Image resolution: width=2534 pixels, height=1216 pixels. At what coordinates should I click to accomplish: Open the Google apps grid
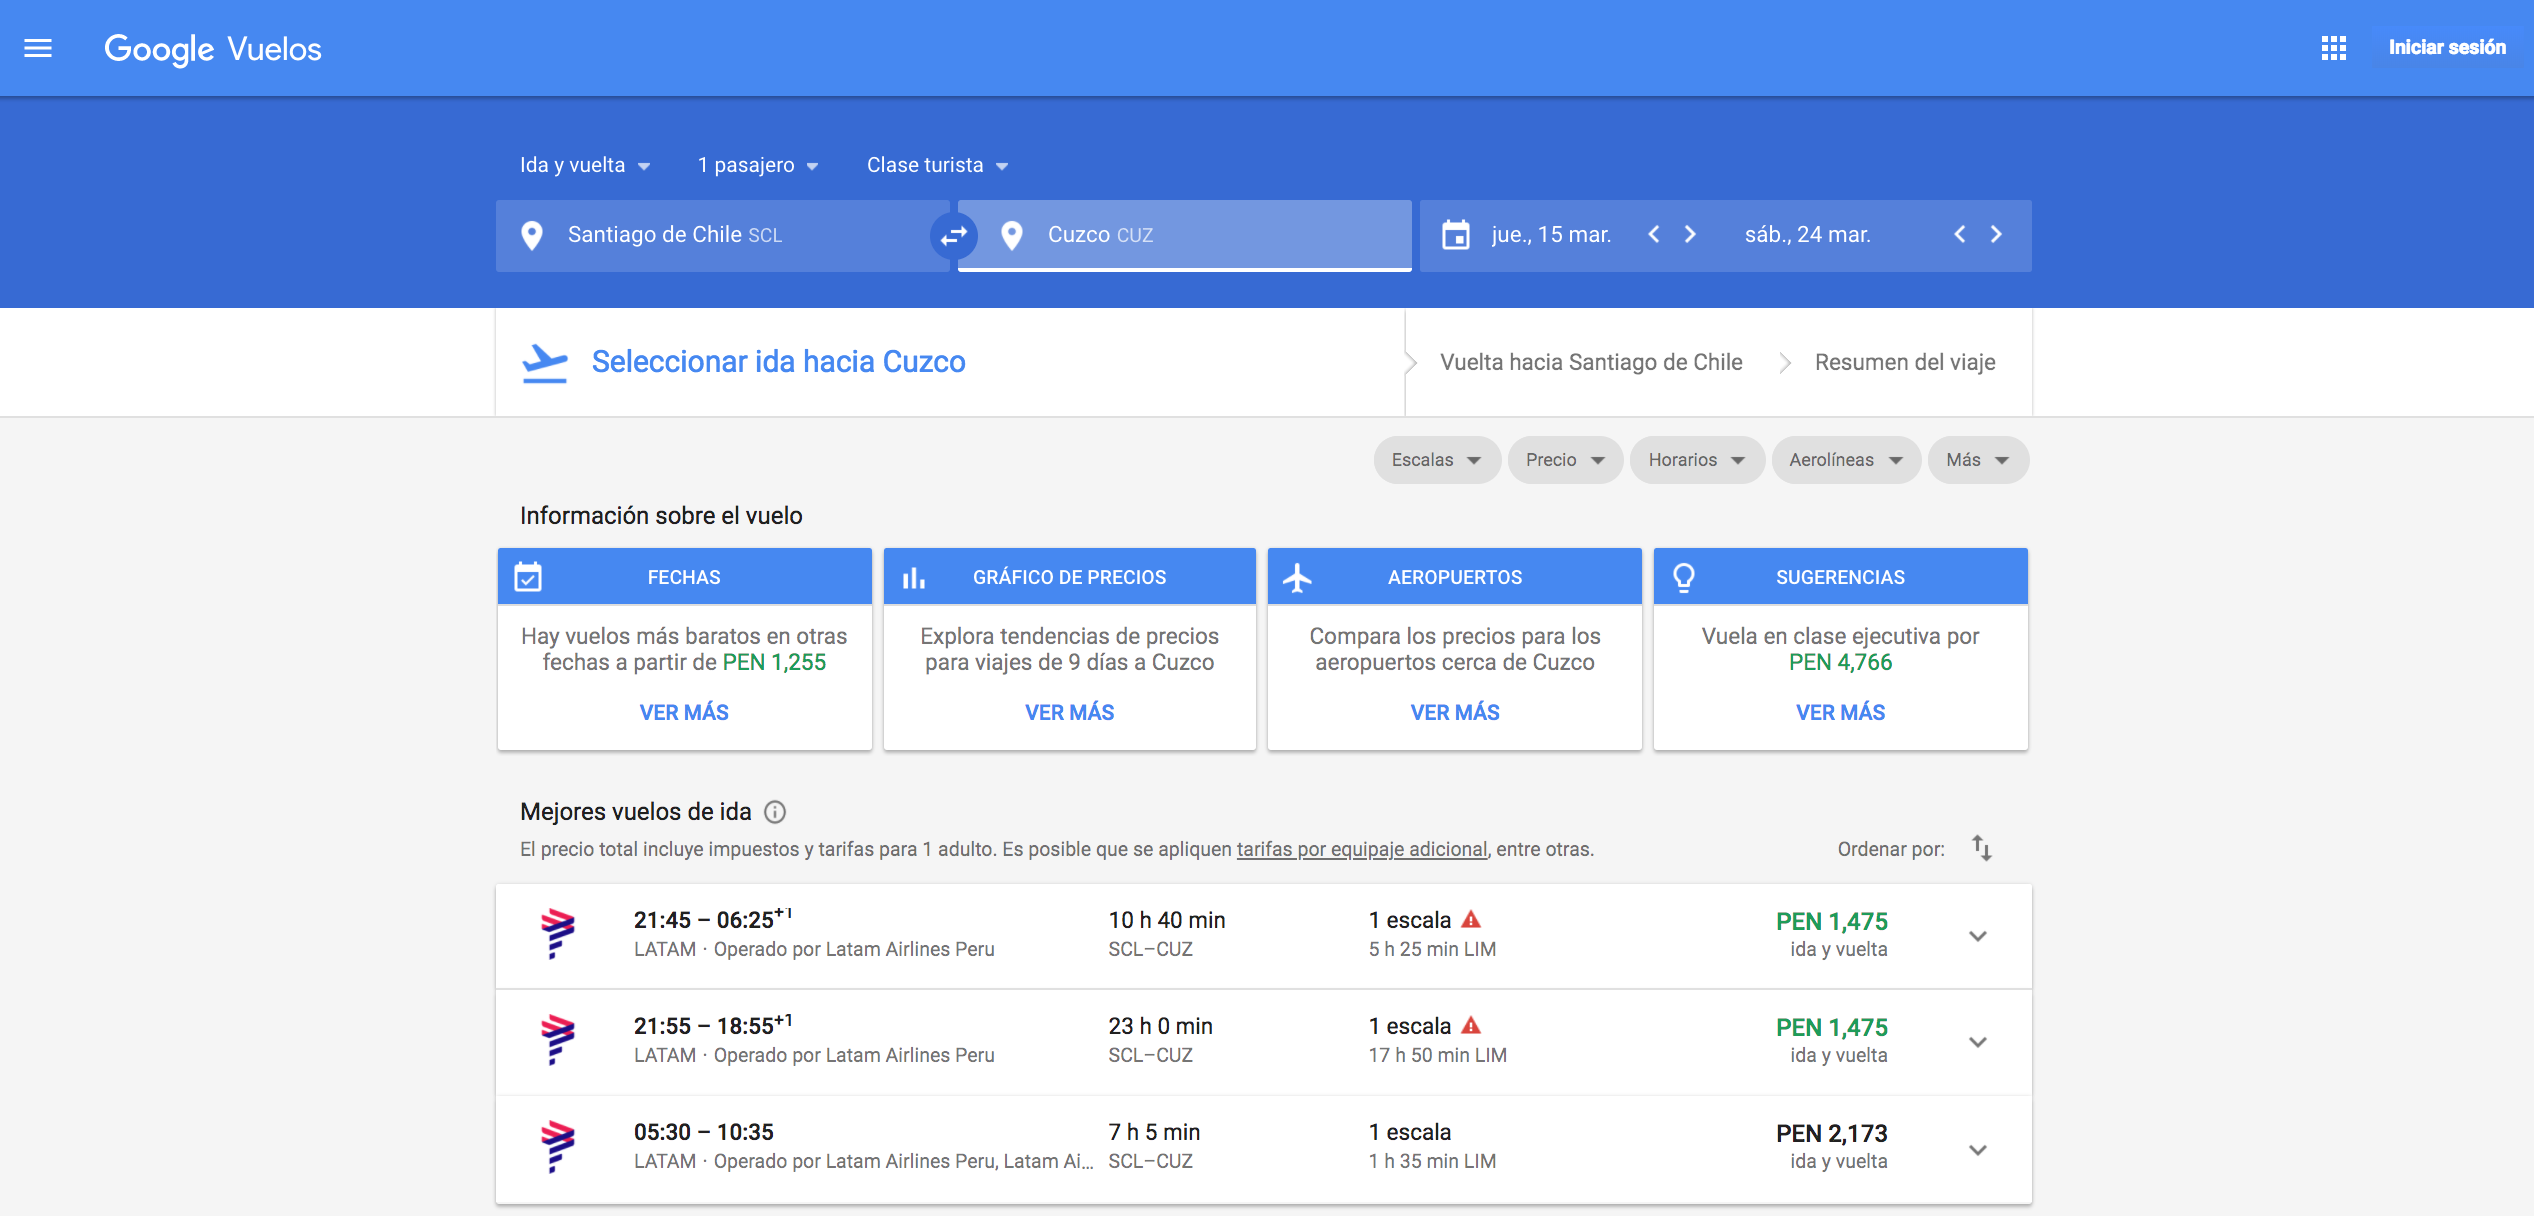[2333, 48]
